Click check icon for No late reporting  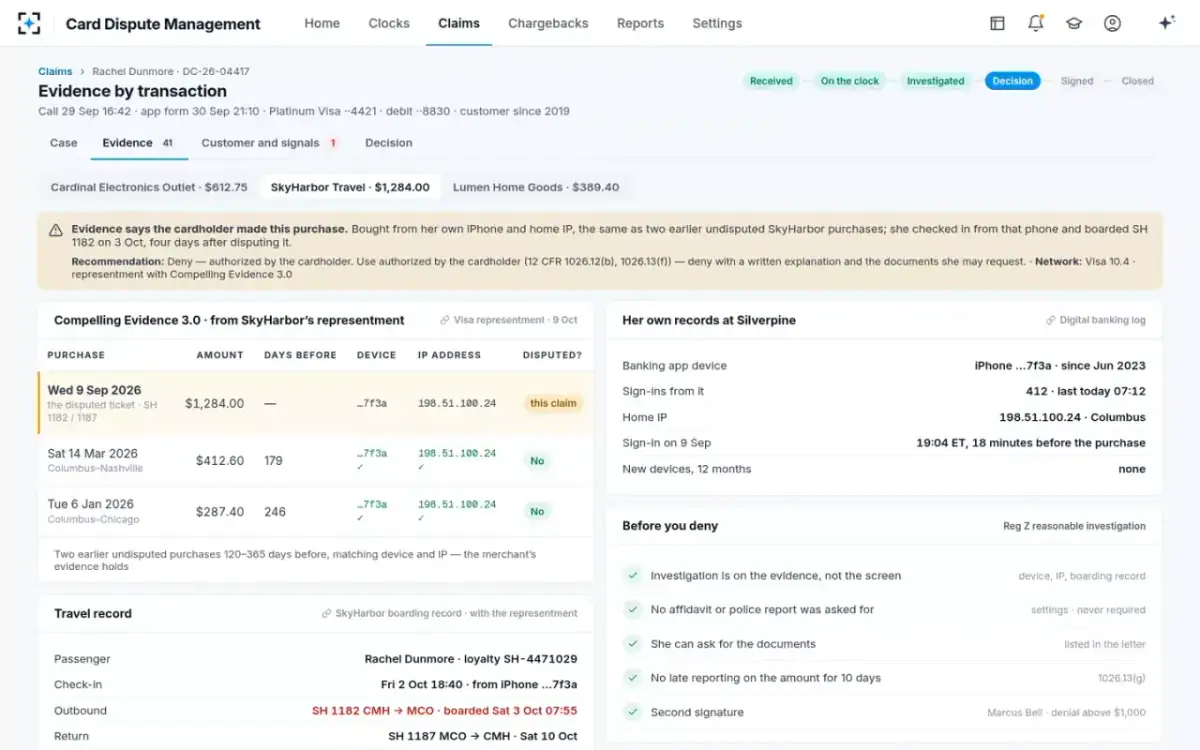pos(632,678)
